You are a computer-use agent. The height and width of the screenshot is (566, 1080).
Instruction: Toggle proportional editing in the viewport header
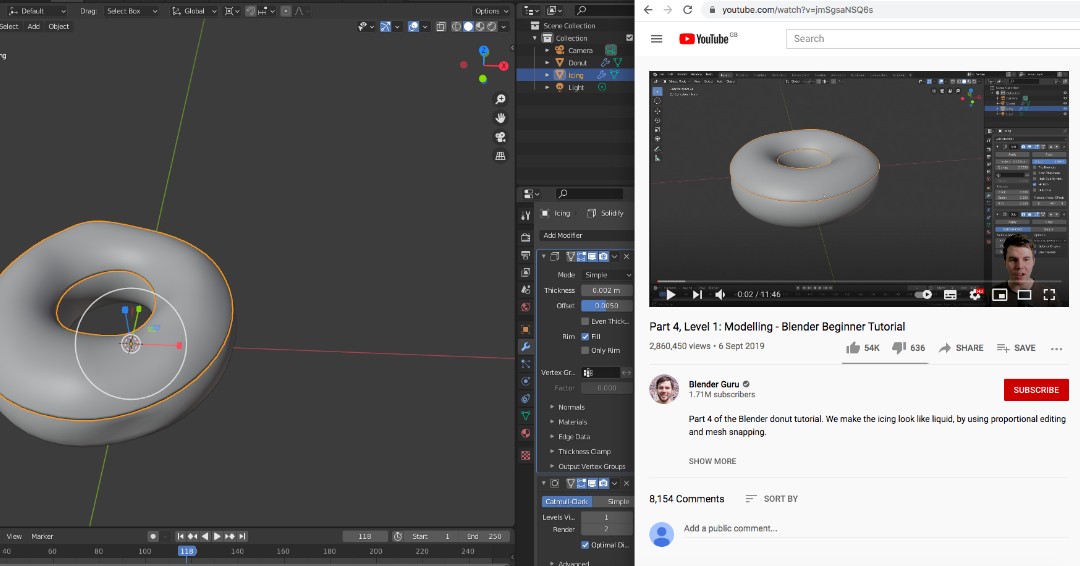click(286, 11)
